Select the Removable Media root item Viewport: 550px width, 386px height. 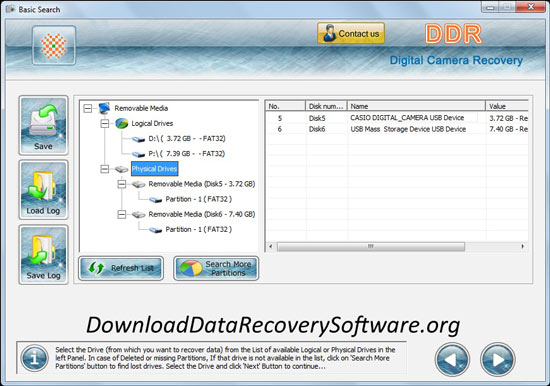pyautogui.click(x=141, y=108)
